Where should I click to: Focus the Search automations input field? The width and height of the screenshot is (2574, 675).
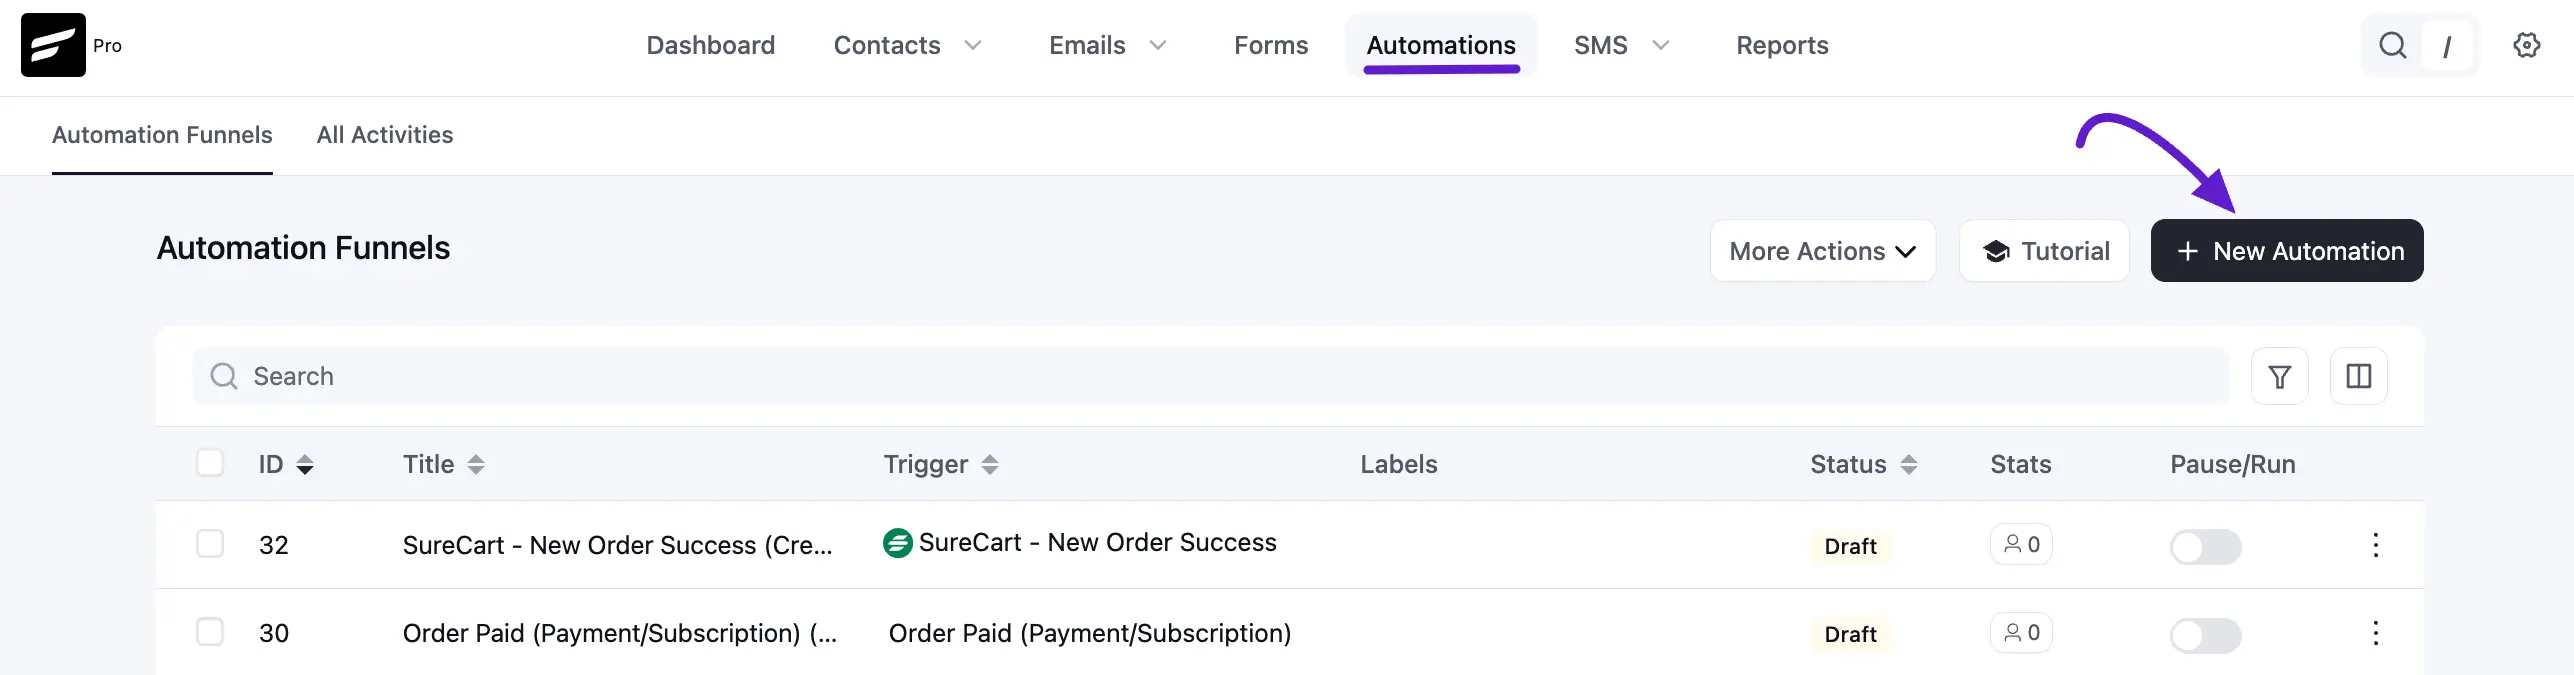pos(1211,376)
